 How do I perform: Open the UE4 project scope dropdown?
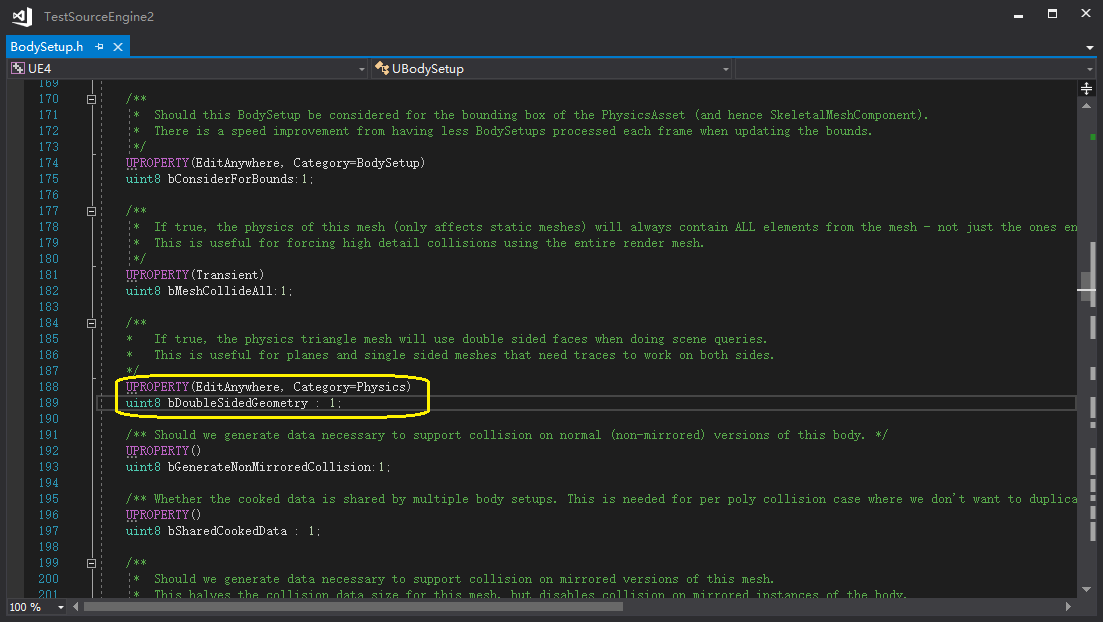pyautogui.click(x=361, y=68)
